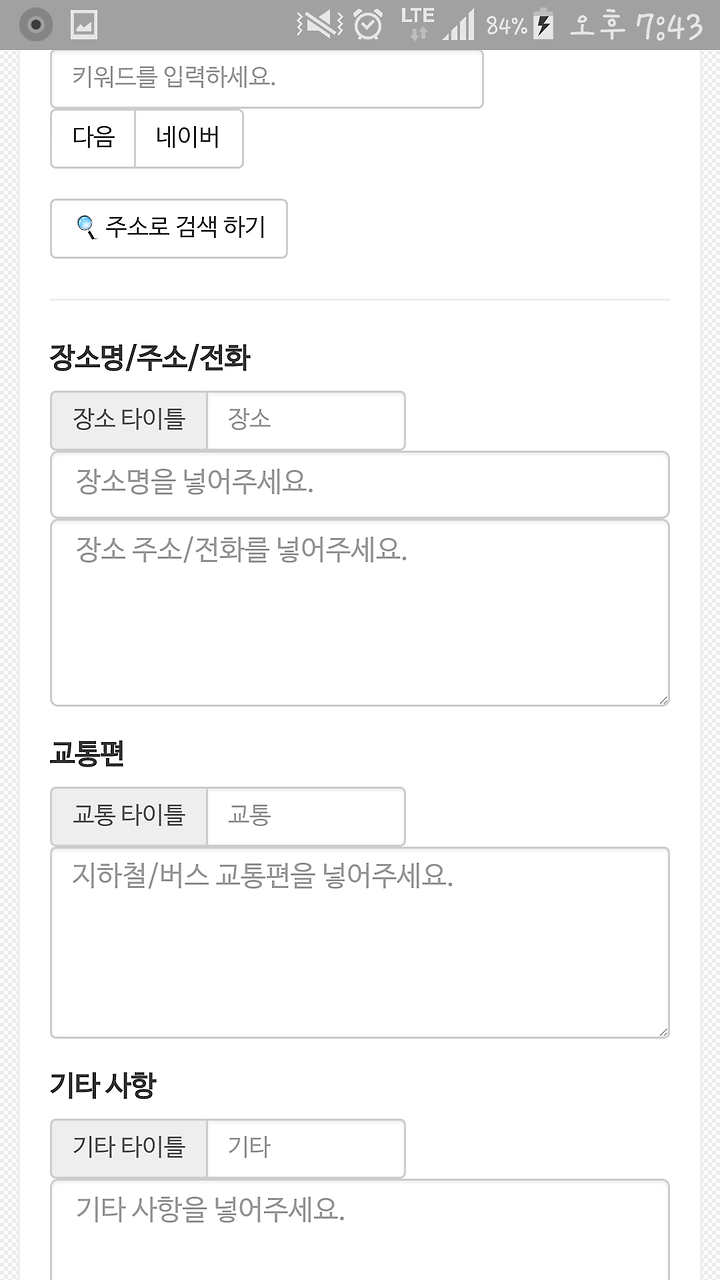Select the 다음 map provider button
The height and width of the screenshot is (1280, 720).
coord(93,138)
